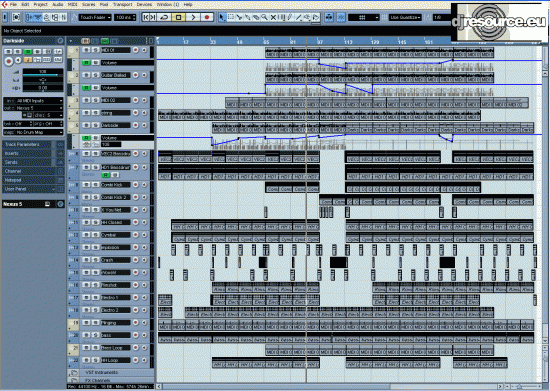
Task: Go to next marker transport button
Action: tap(153, 17)
